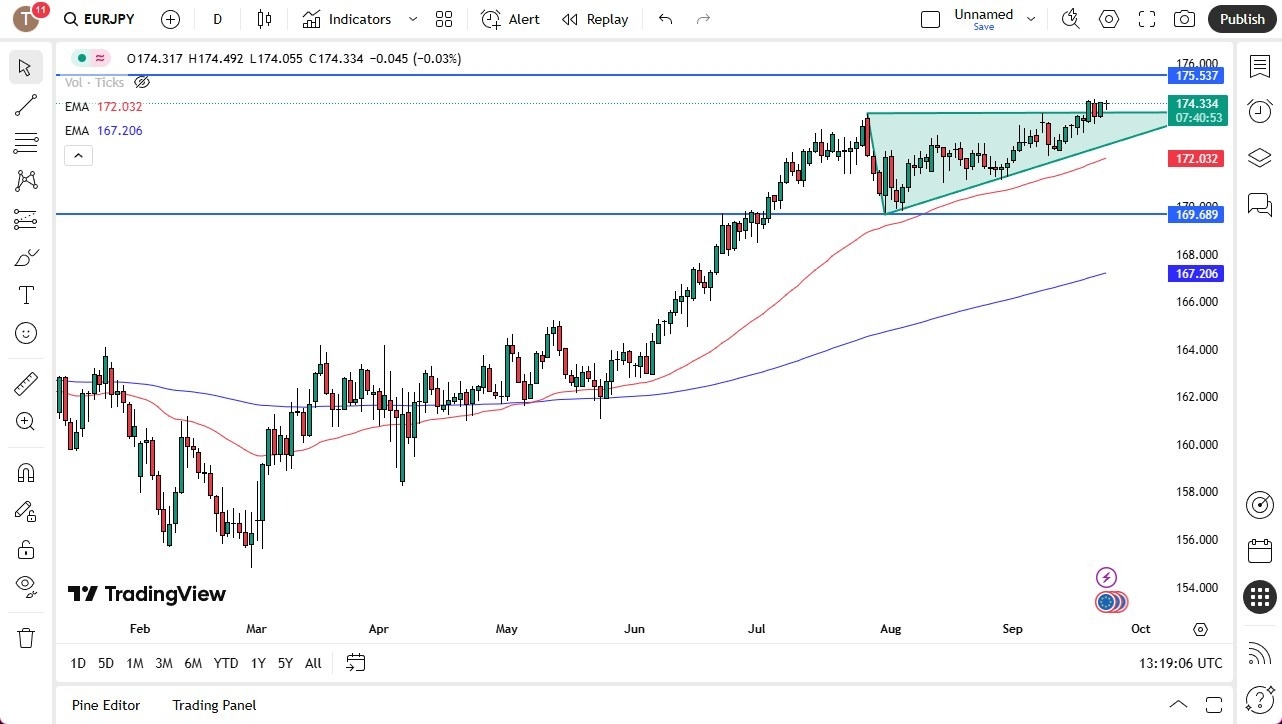Toggle Hide All Drawings eye icon
This screenshot has height=724, width=1282.
coord(26,587)
